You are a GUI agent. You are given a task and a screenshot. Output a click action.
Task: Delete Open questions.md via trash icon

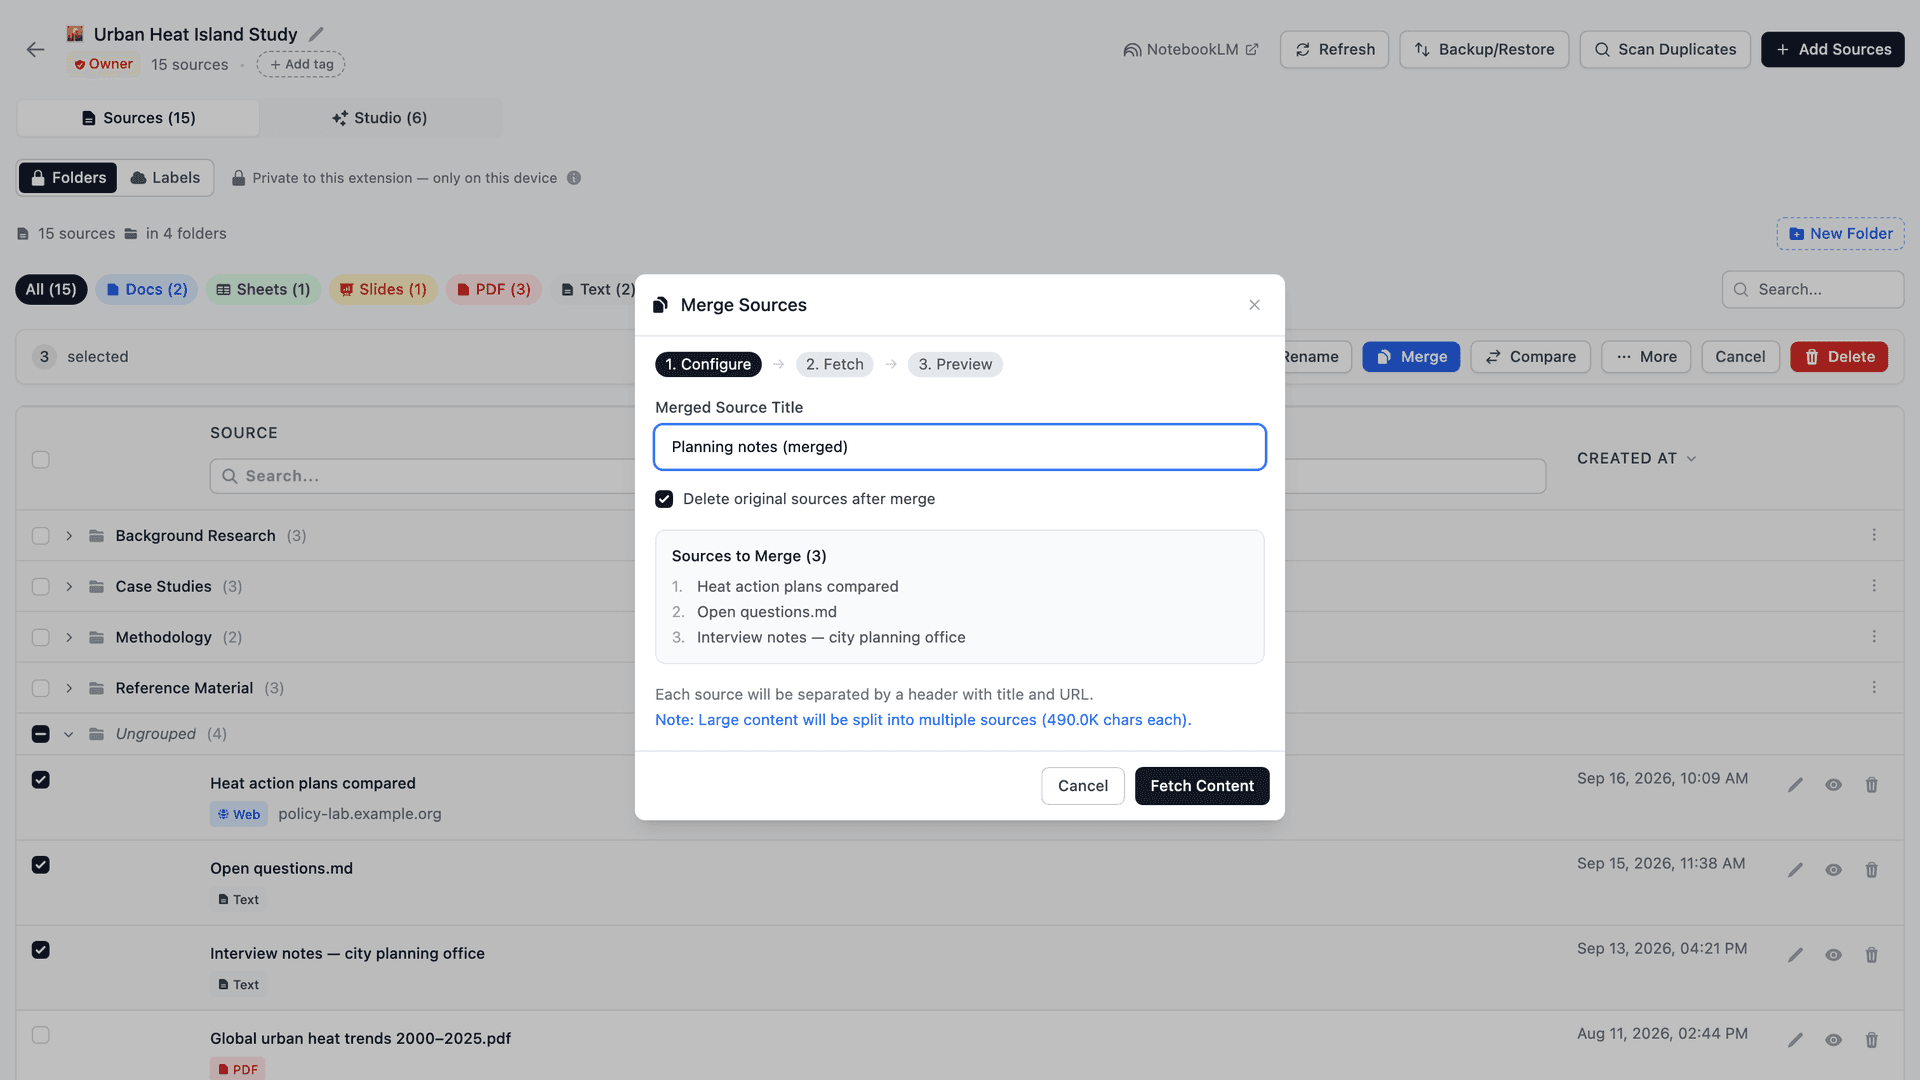(x=1871, y=870)
